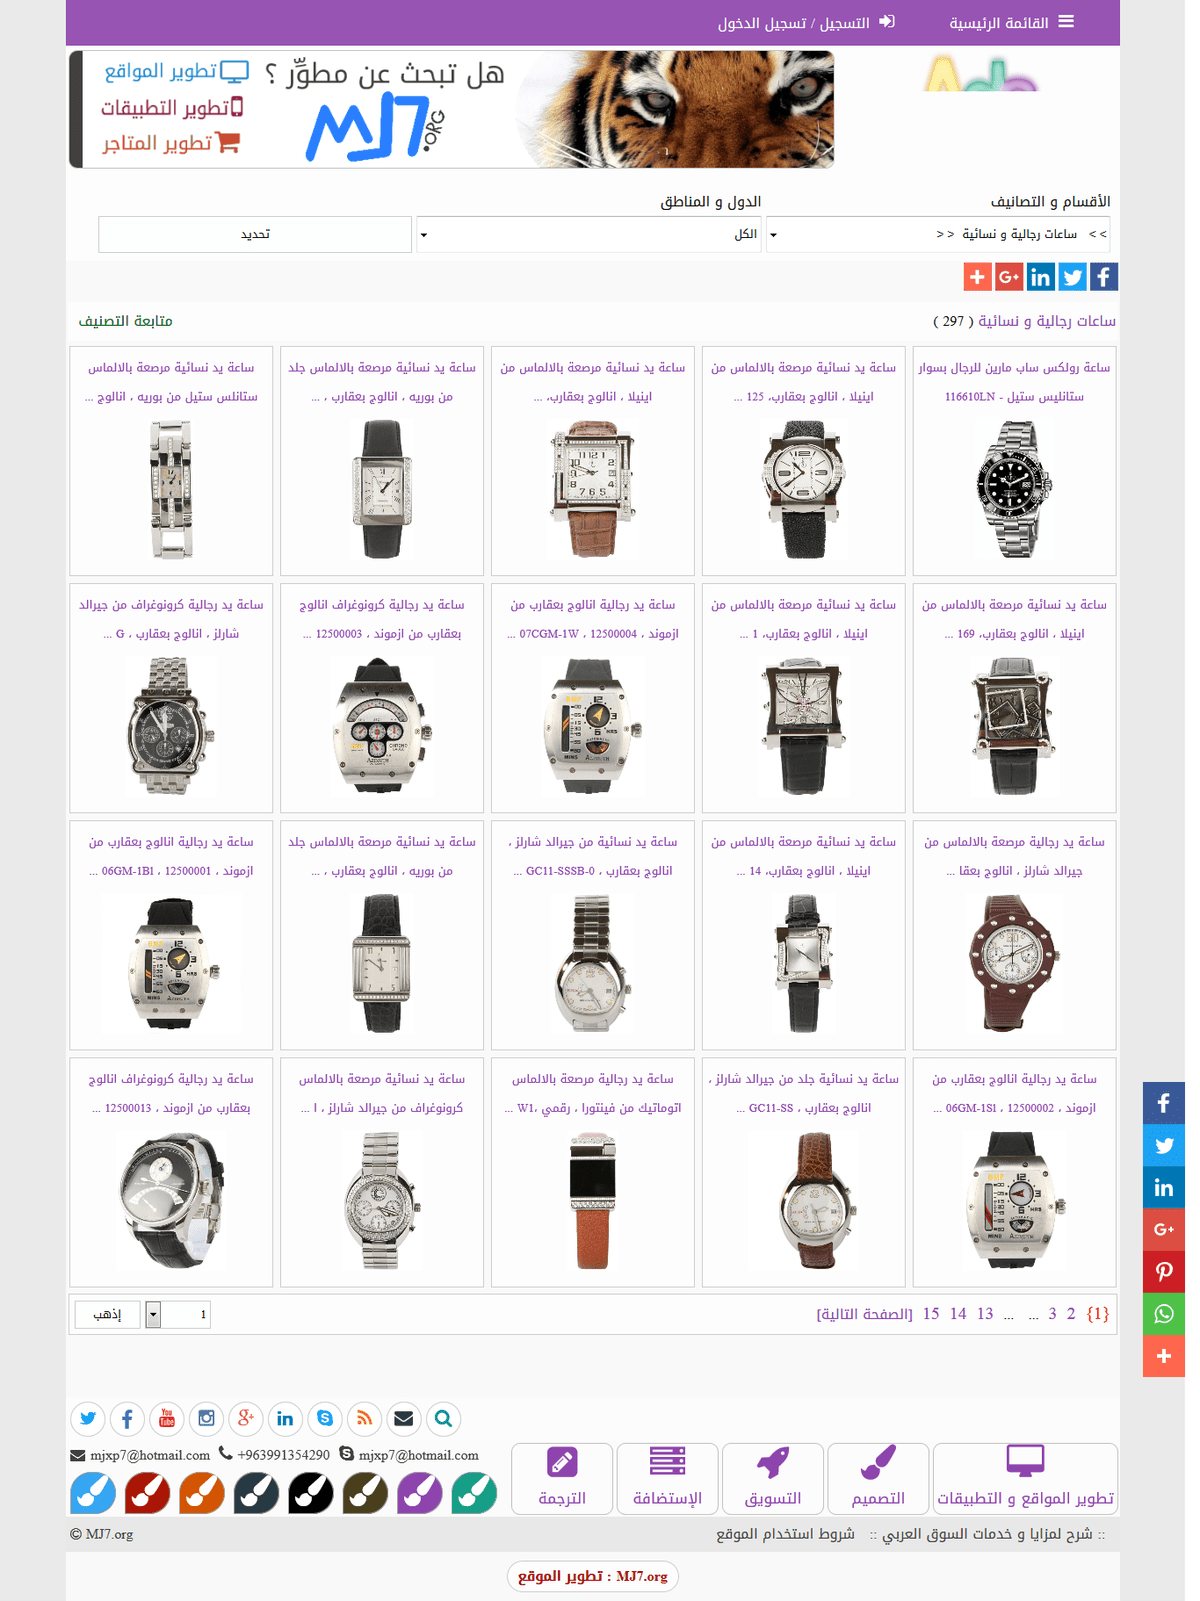Open the الإستضافة hosting service tile
This screenshot has width=1200, height=1601.
coord(667,1479)
